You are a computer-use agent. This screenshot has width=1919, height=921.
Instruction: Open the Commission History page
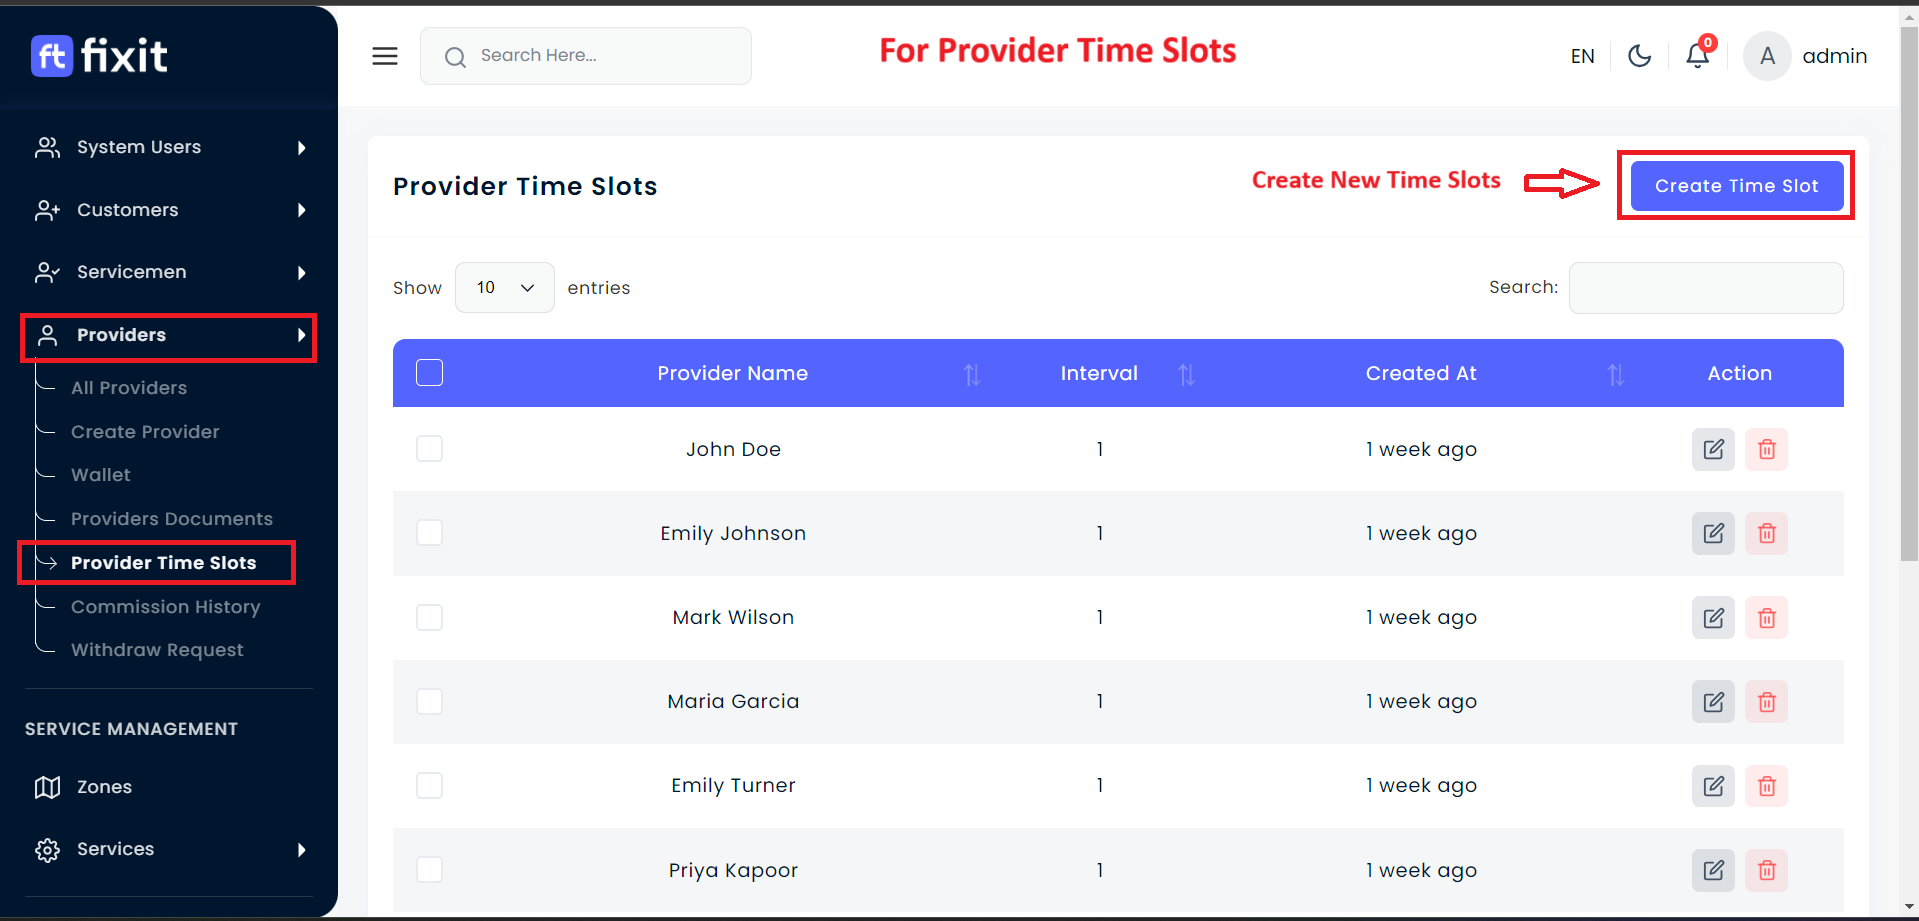tap(165, 607)
